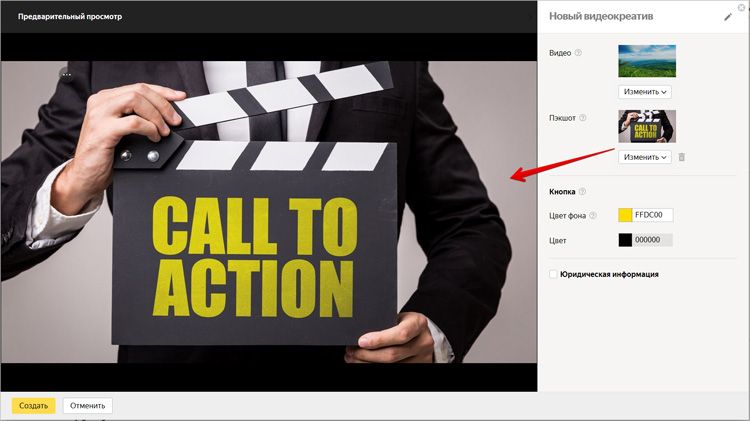Click the help icon next to Цвет фона
Image resolution: width=750 pixels, height=421 pixels.
(593, 215)
